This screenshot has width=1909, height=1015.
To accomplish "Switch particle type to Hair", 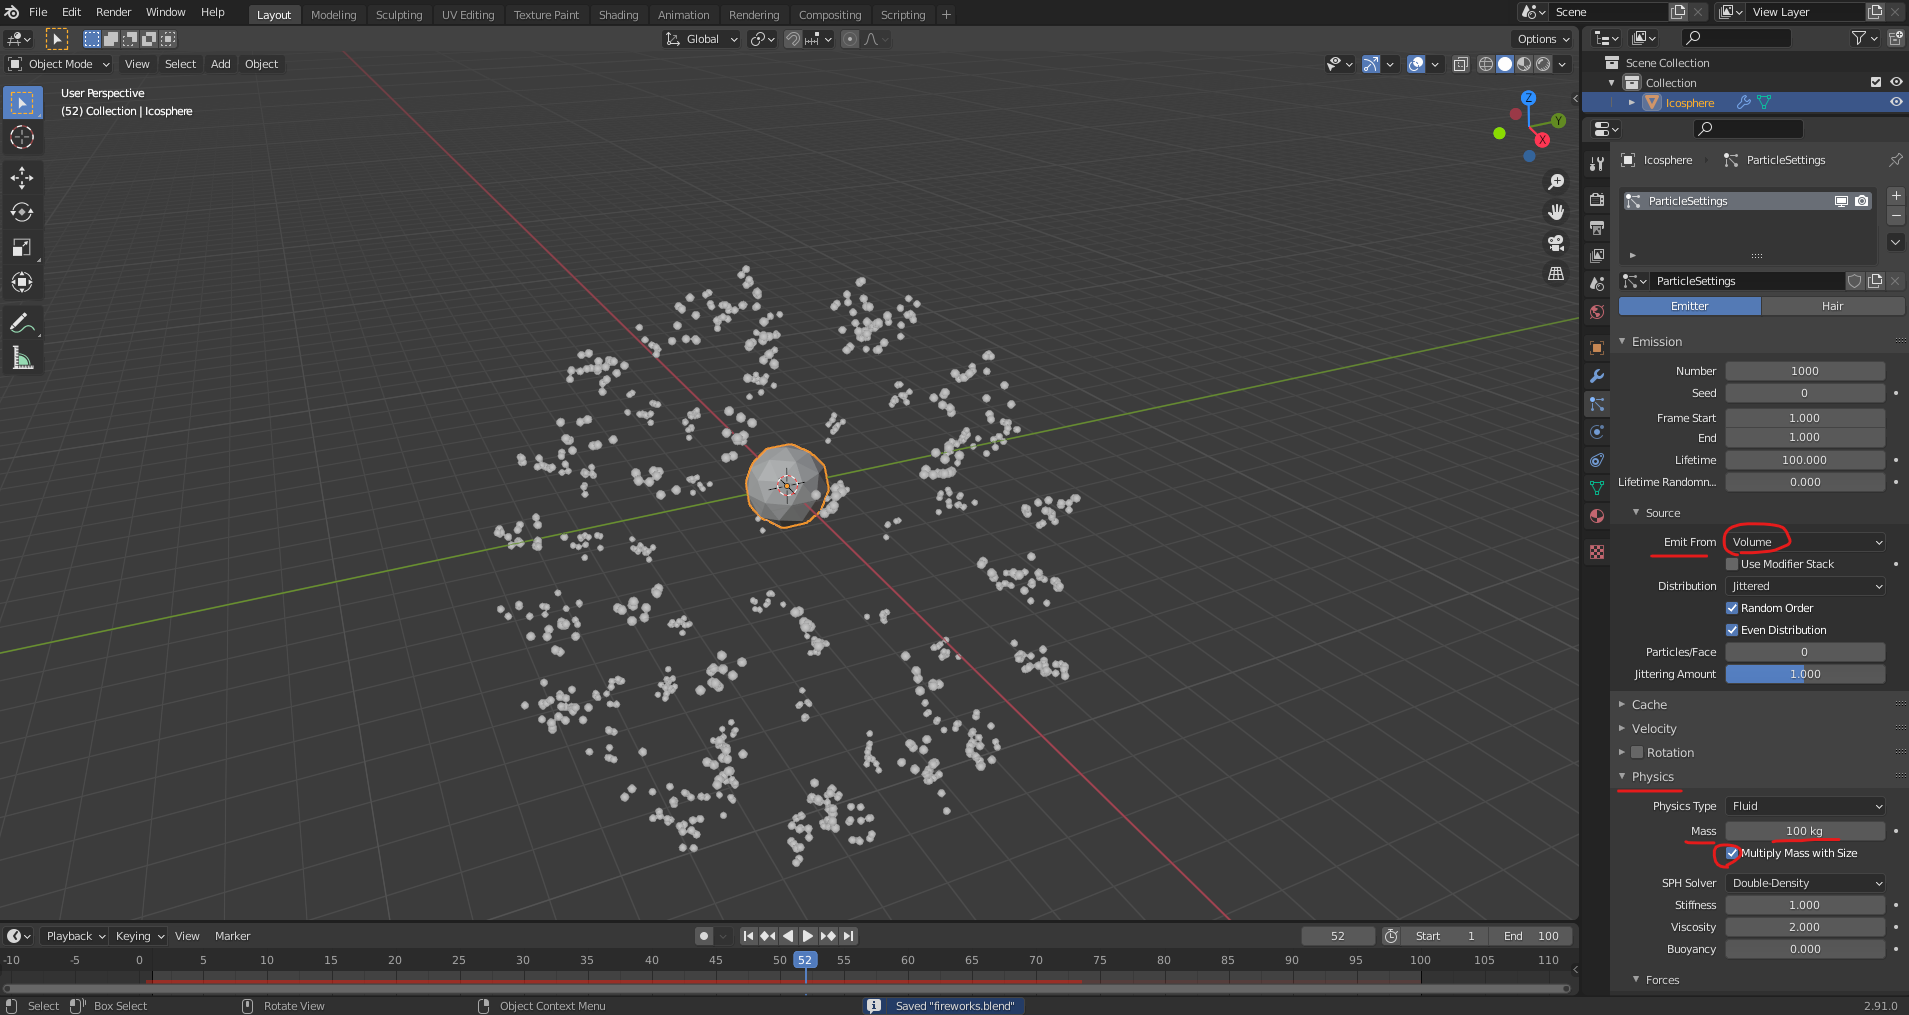I will (x=1832, y=306).
